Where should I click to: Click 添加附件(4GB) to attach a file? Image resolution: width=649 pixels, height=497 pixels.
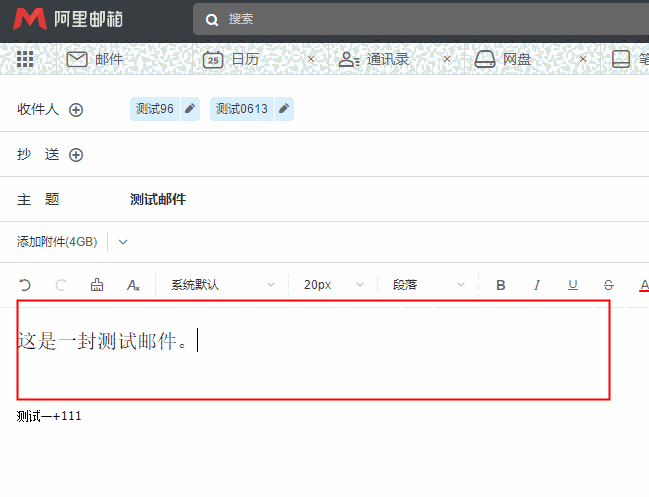coord(57,242)
